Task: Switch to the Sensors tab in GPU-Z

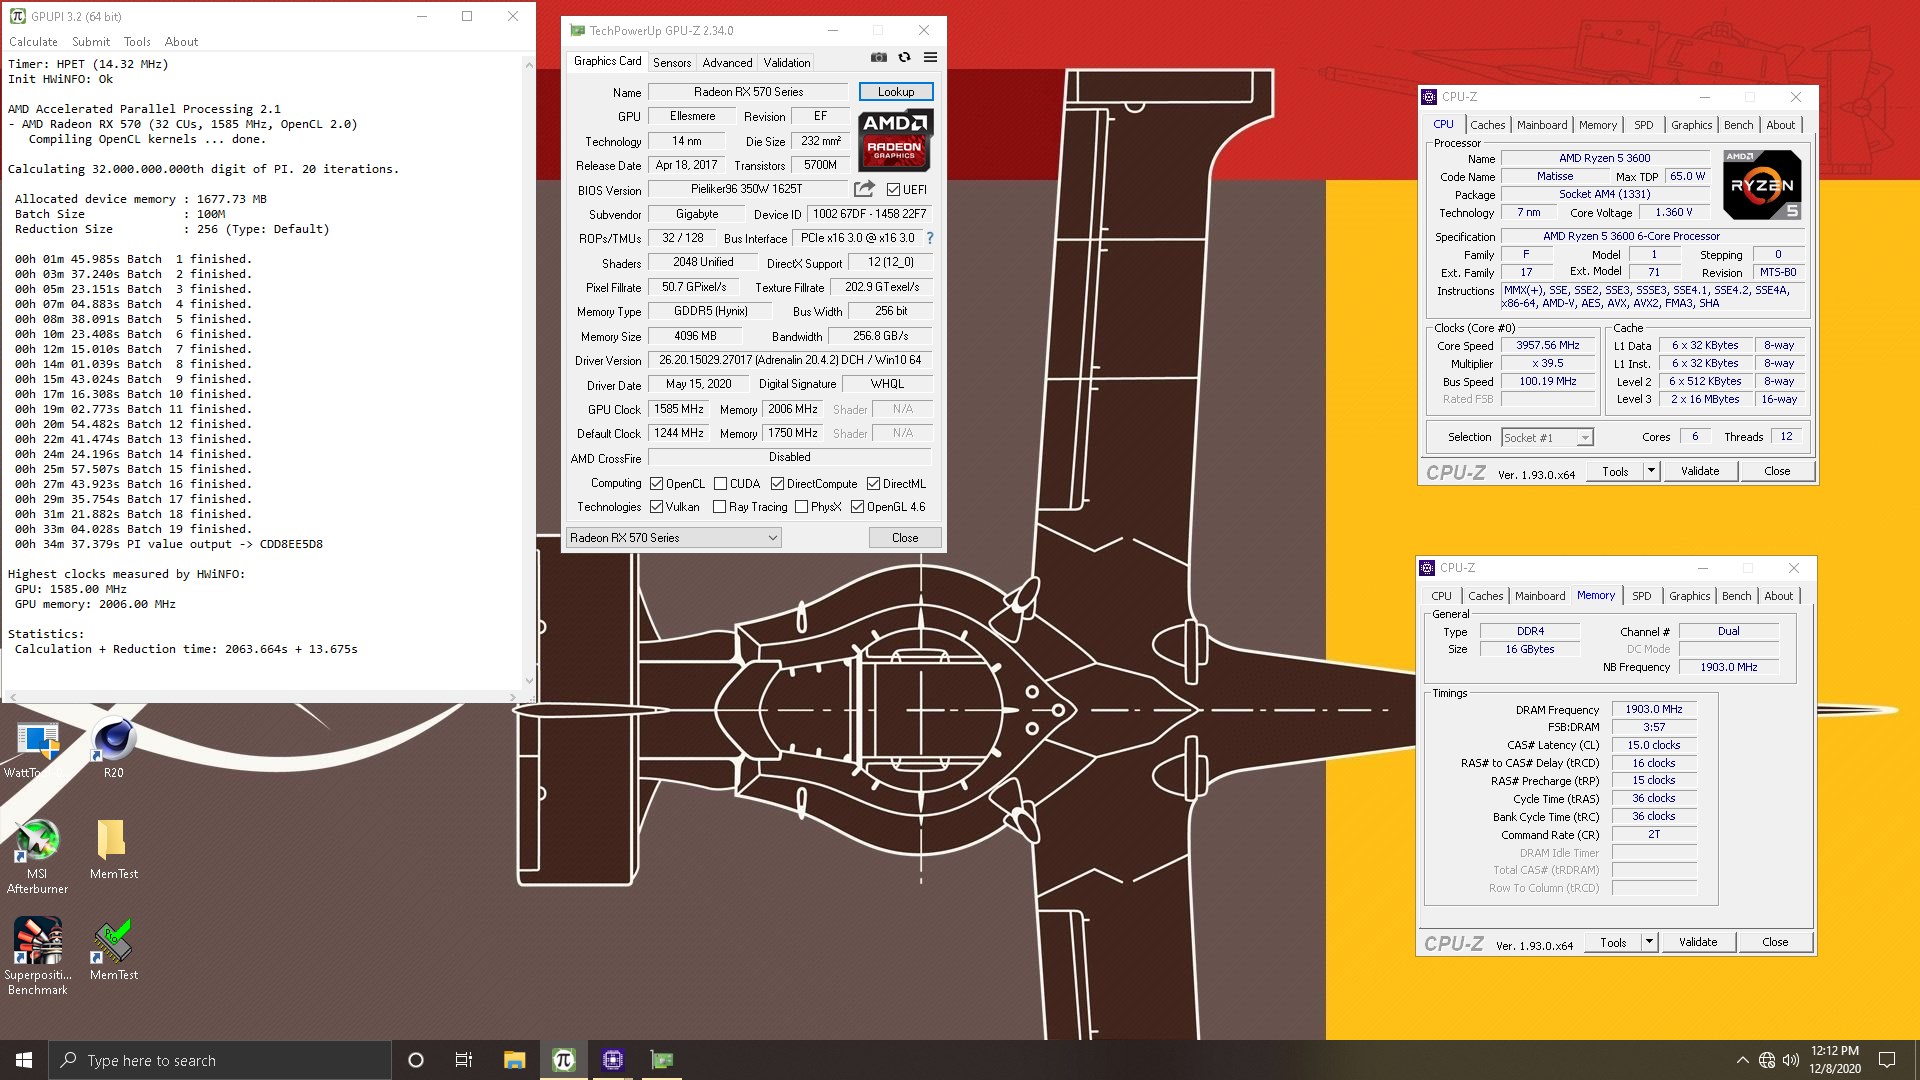Action: click(672, 62)
